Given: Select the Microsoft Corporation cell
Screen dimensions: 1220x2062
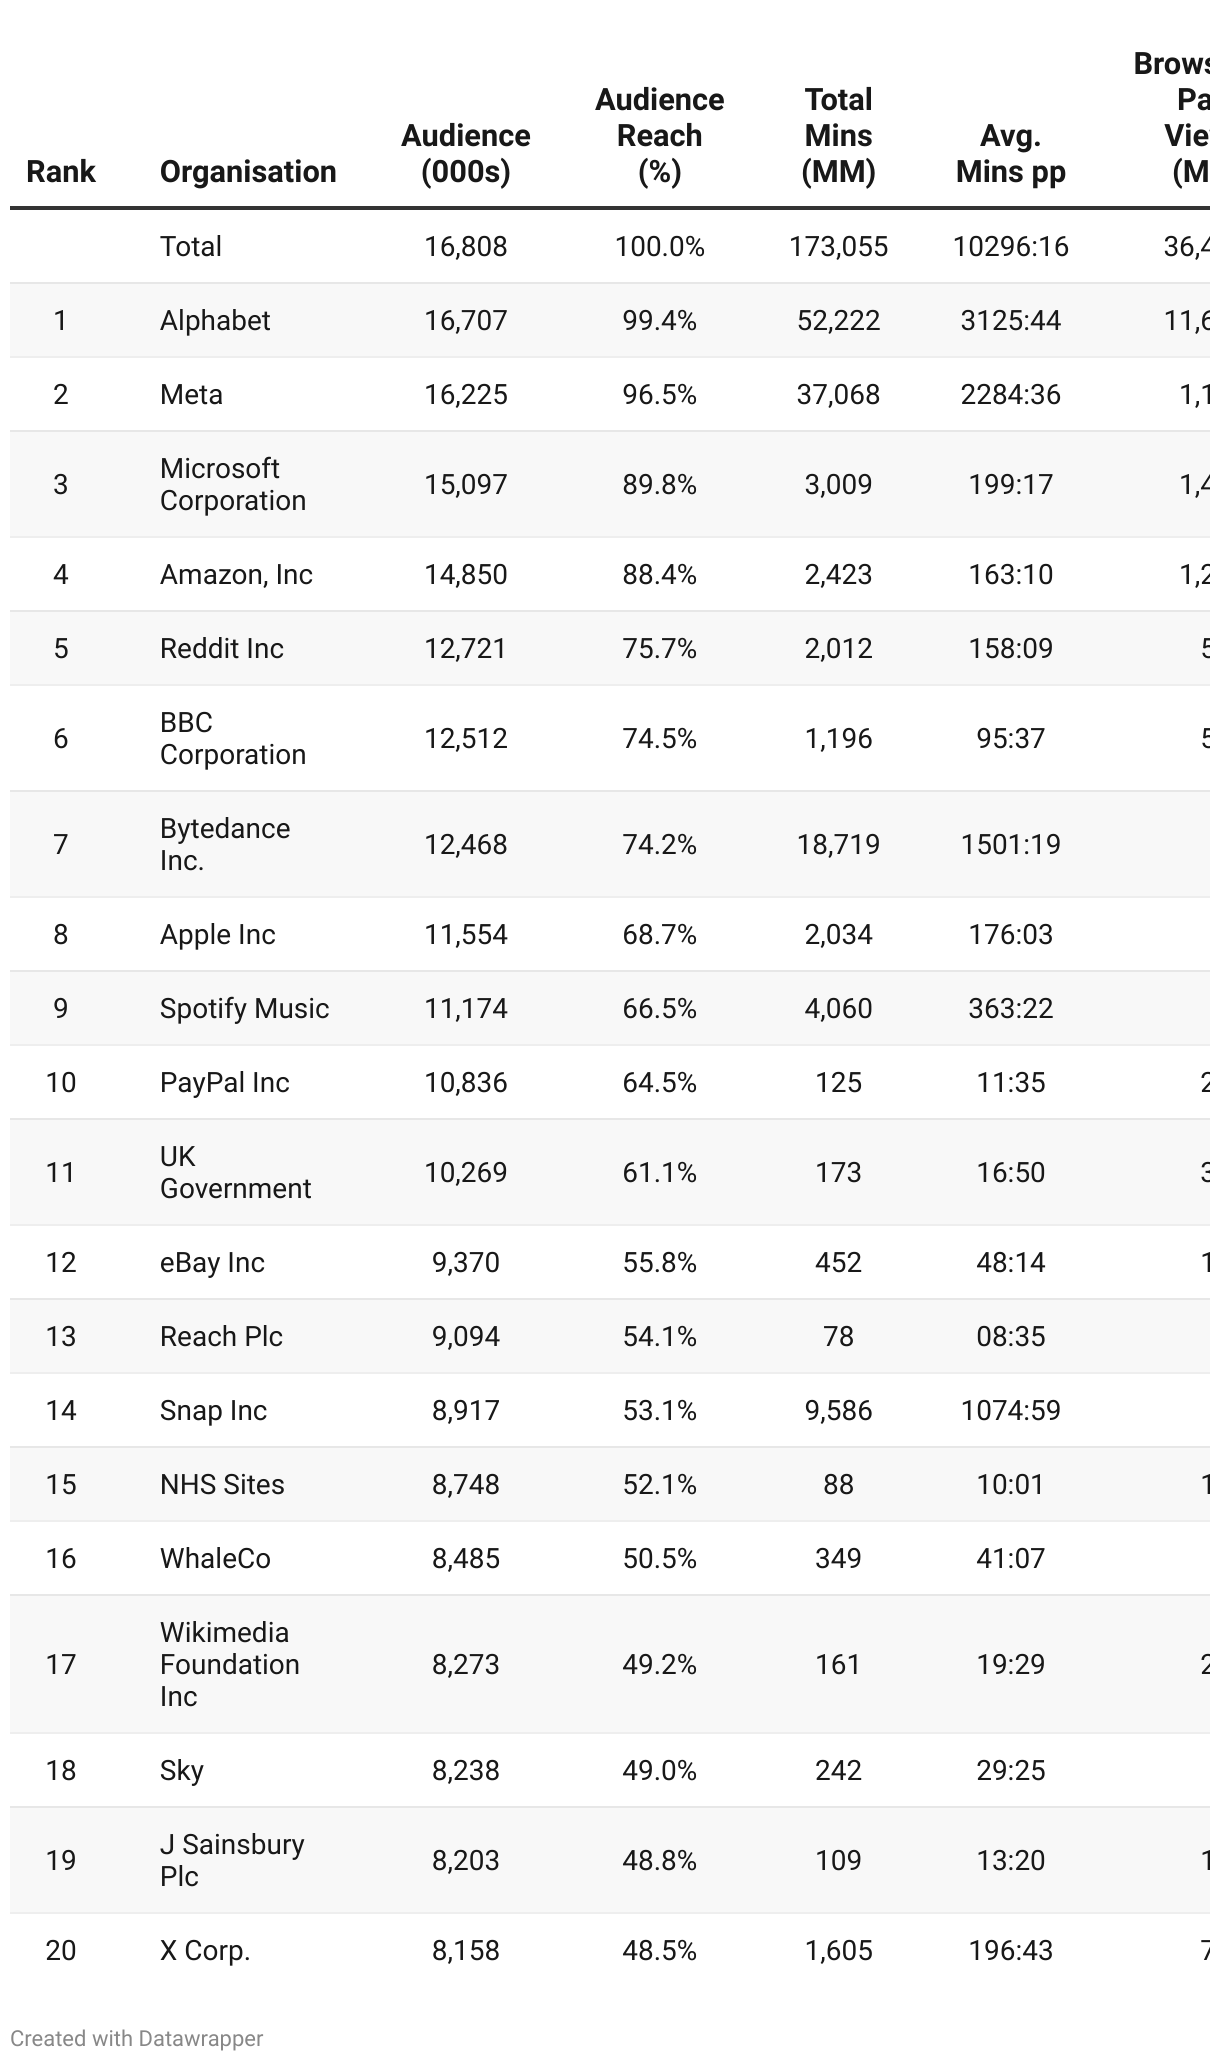Looking at the screenshot, I should (x=233, y=484).
